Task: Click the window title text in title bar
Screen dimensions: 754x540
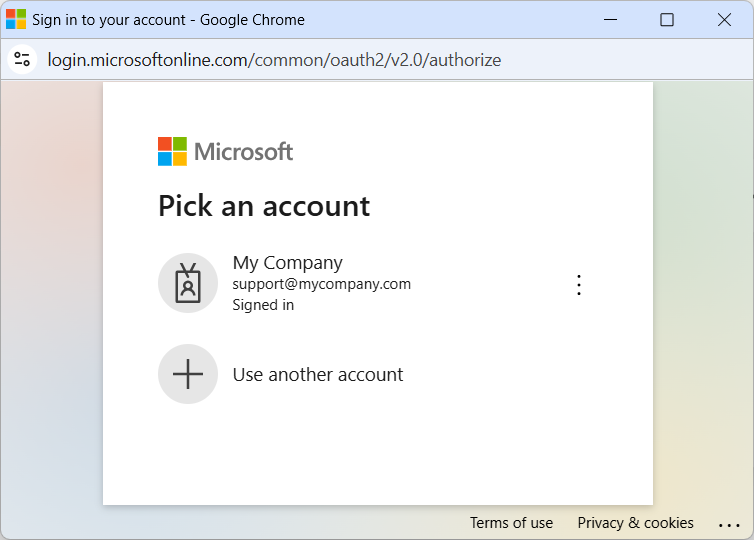Action: pyautogui.click(x=168, y=20)
